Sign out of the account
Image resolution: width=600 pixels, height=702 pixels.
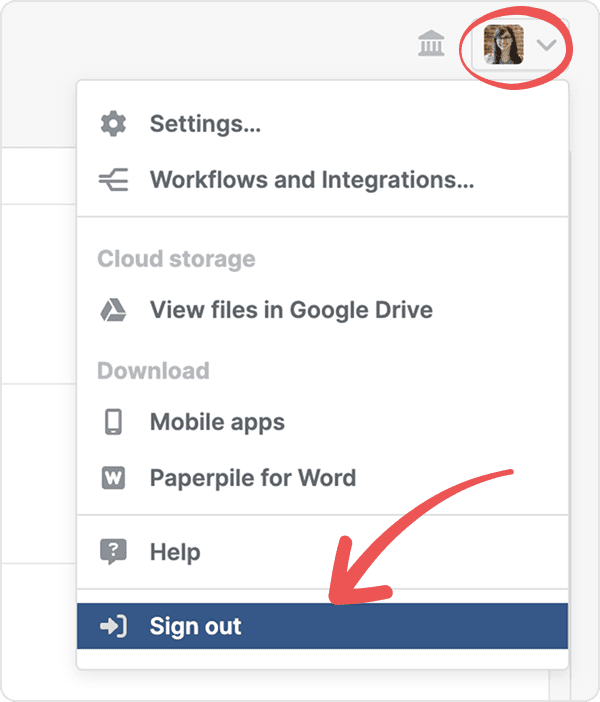[x=196, y=627]
